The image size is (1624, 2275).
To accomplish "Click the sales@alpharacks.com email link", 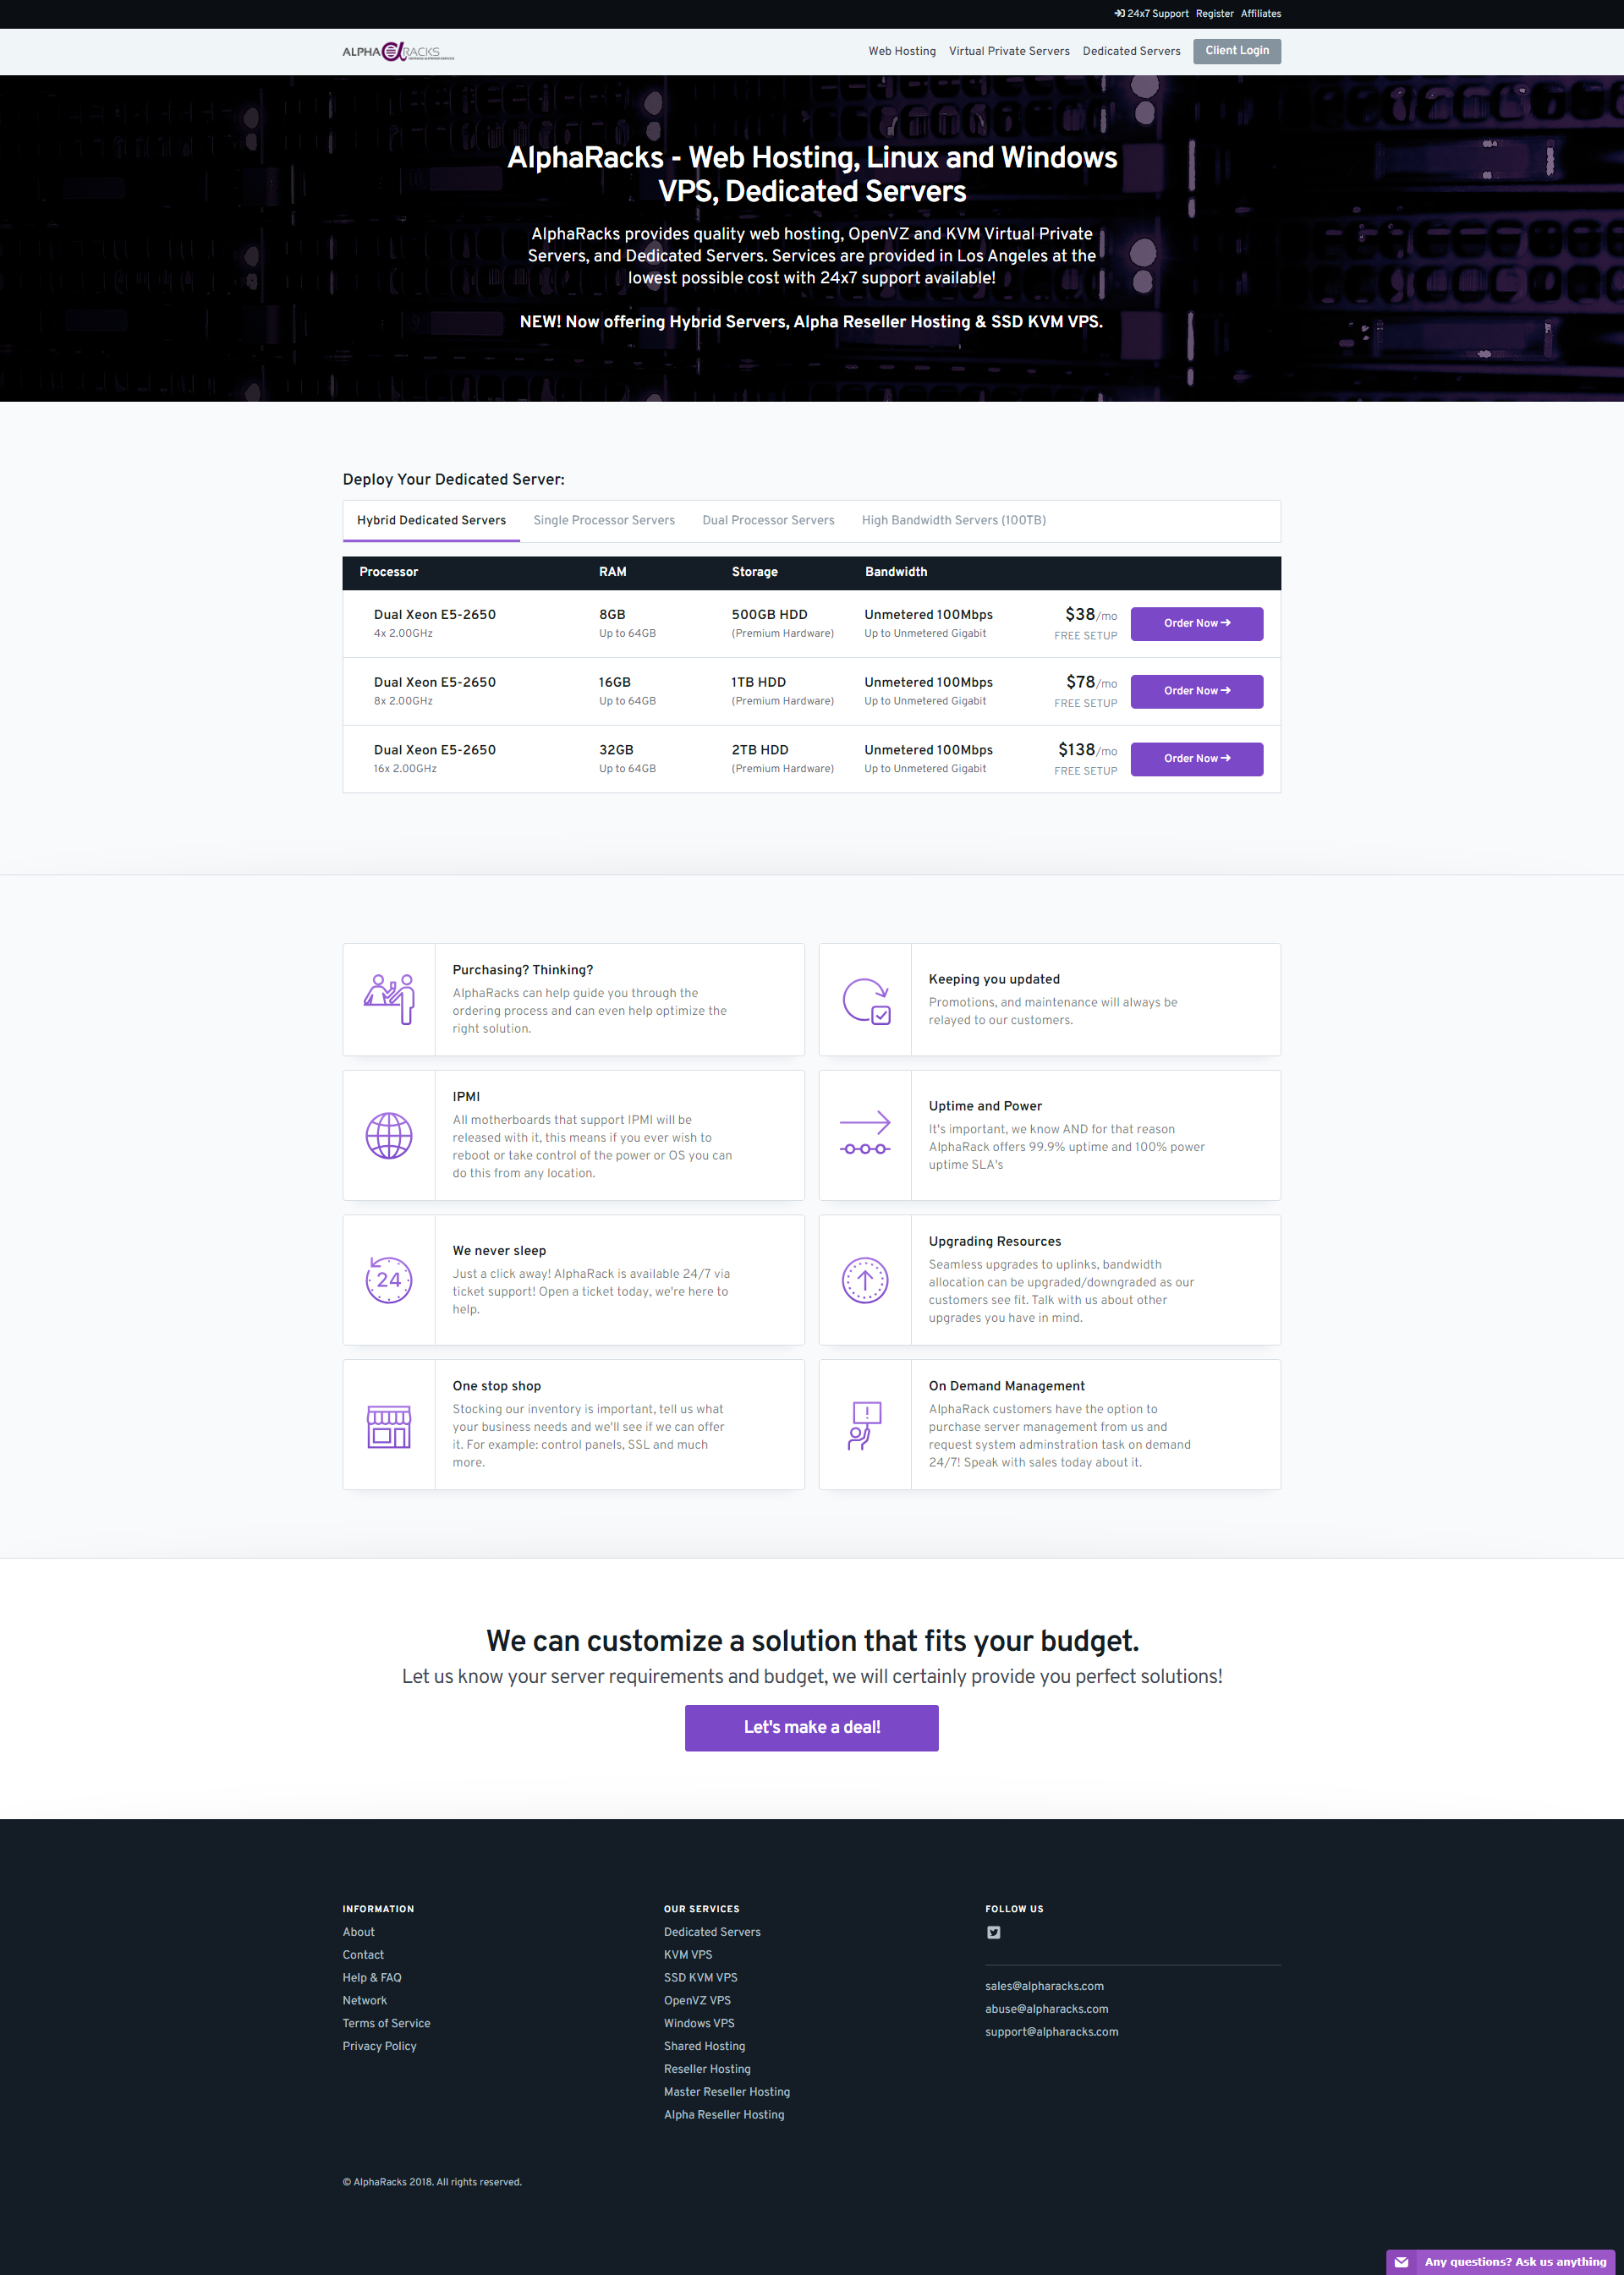I will (x=1044, y=1986).
